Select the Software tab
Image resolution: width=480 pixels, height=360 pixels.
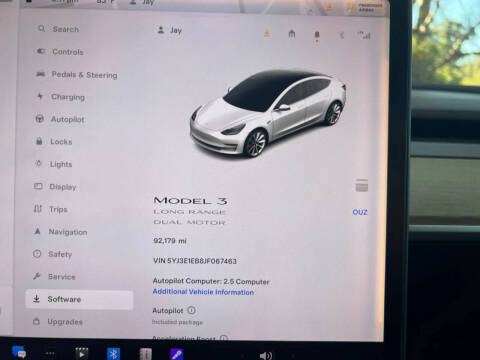[x=79, y=299]
